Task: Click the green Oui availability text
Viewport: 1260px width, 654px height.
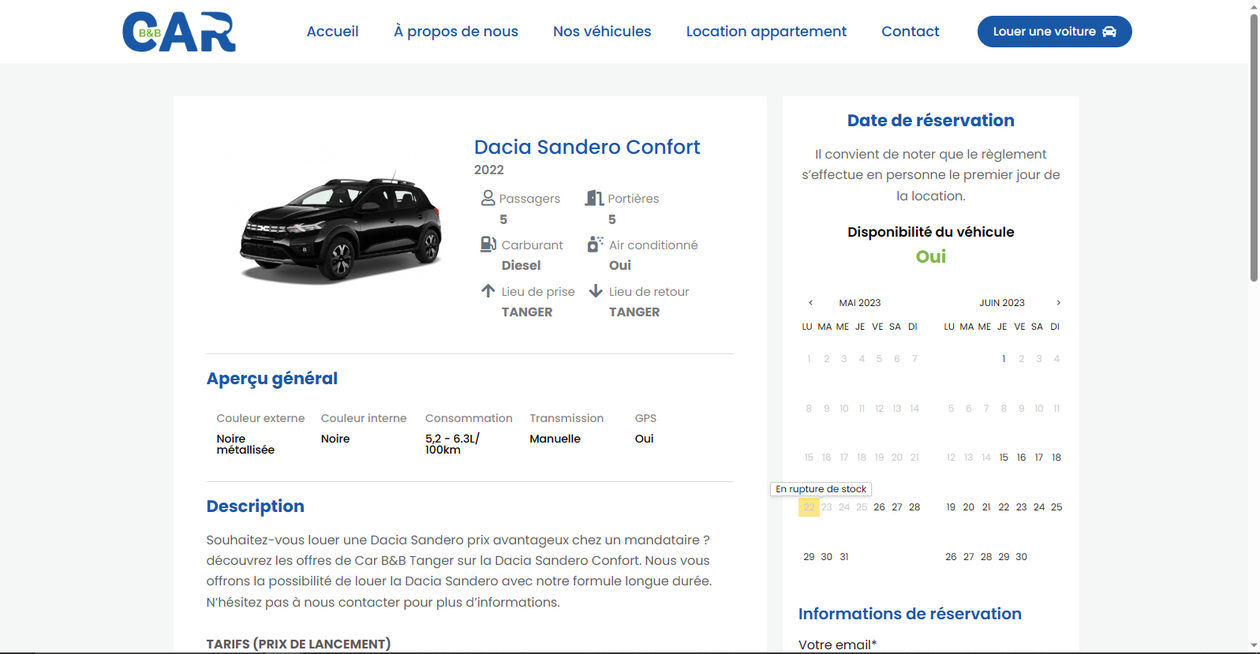Action: pyautogui.click(x=931, y=256)
